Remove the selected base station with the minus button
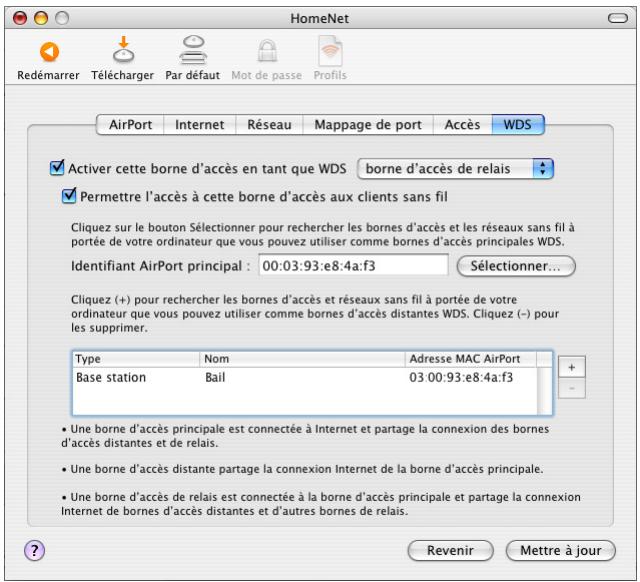The image size is (640, 582). (x=571, y=388)
